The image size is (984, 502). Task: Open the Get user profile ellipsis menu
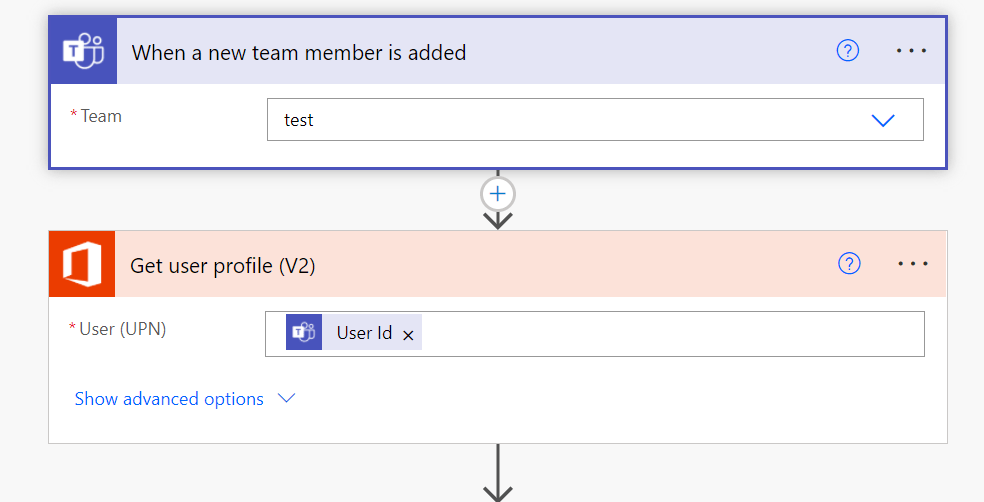[913, 264]
